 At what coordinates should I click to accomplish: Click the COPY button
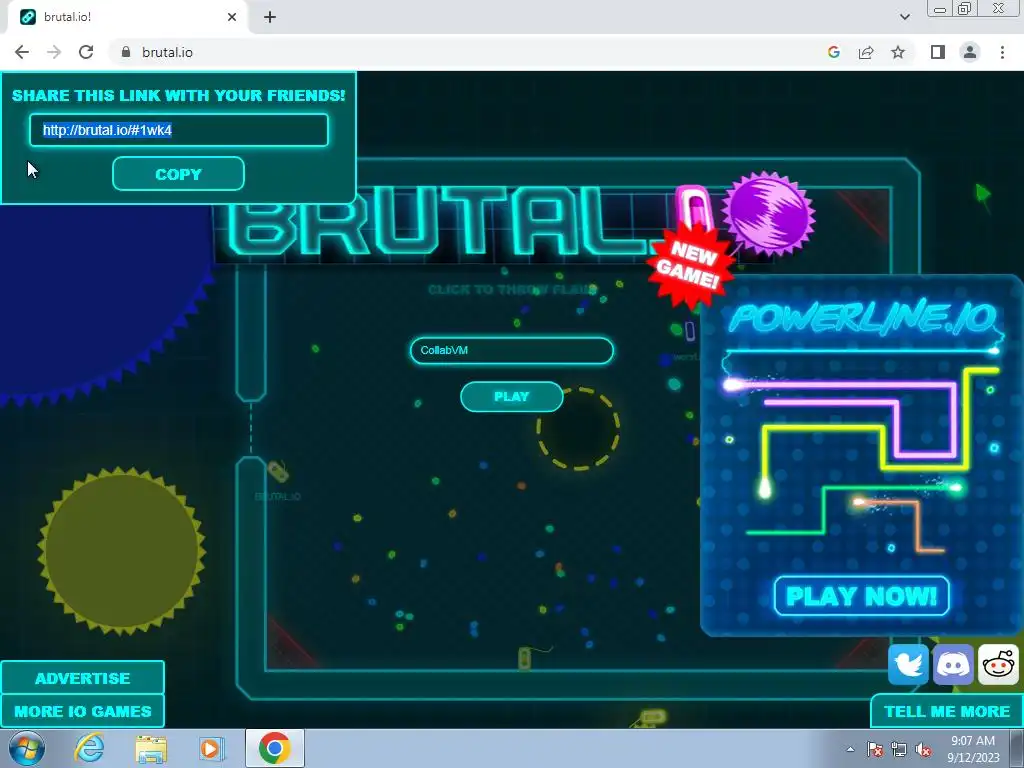[178, 174]
